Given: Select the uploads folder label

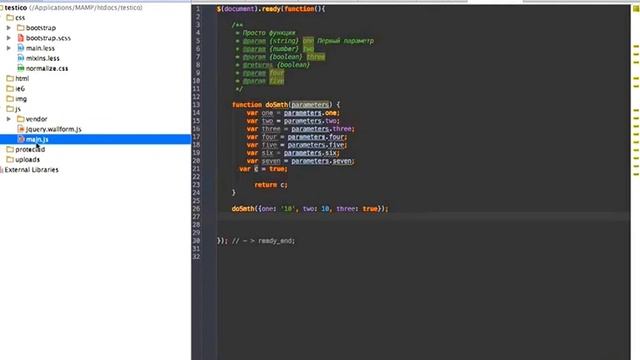Looking at the screenshot, I should (x=27, y=160).
